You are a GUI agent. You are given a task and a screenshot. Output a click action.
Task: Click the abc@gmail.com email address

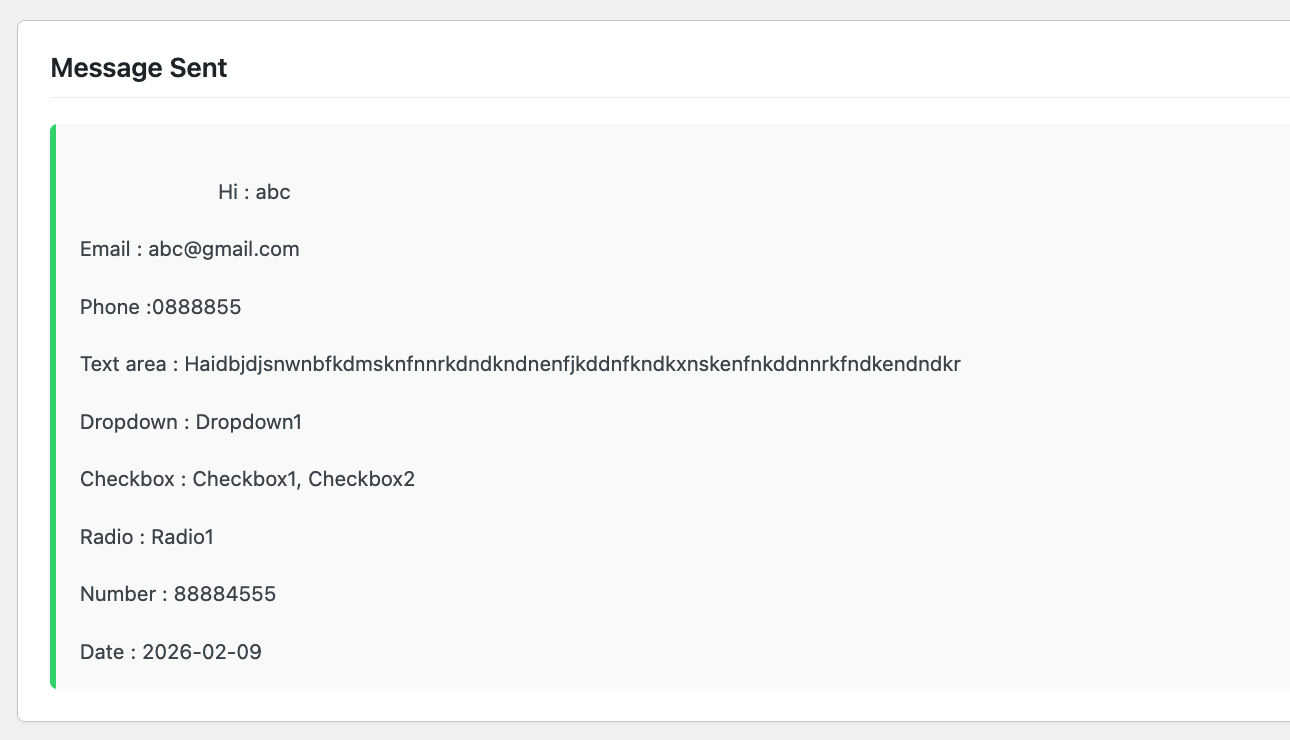224,249
